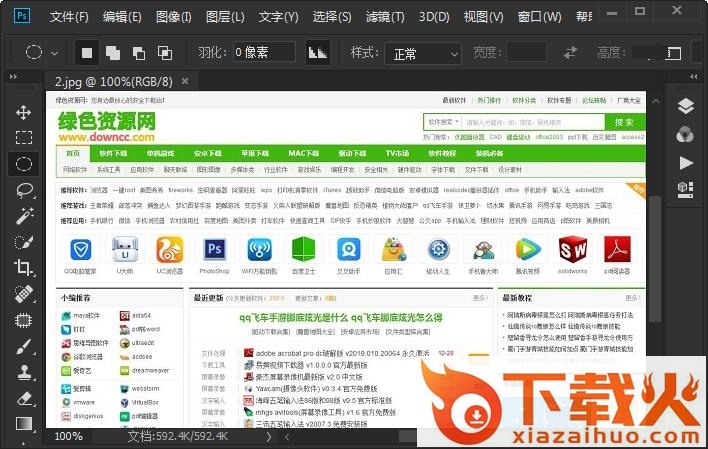Choose Intersect with selection mode
The height and width of the screenshot is (449, 708).
coord(165,53)
